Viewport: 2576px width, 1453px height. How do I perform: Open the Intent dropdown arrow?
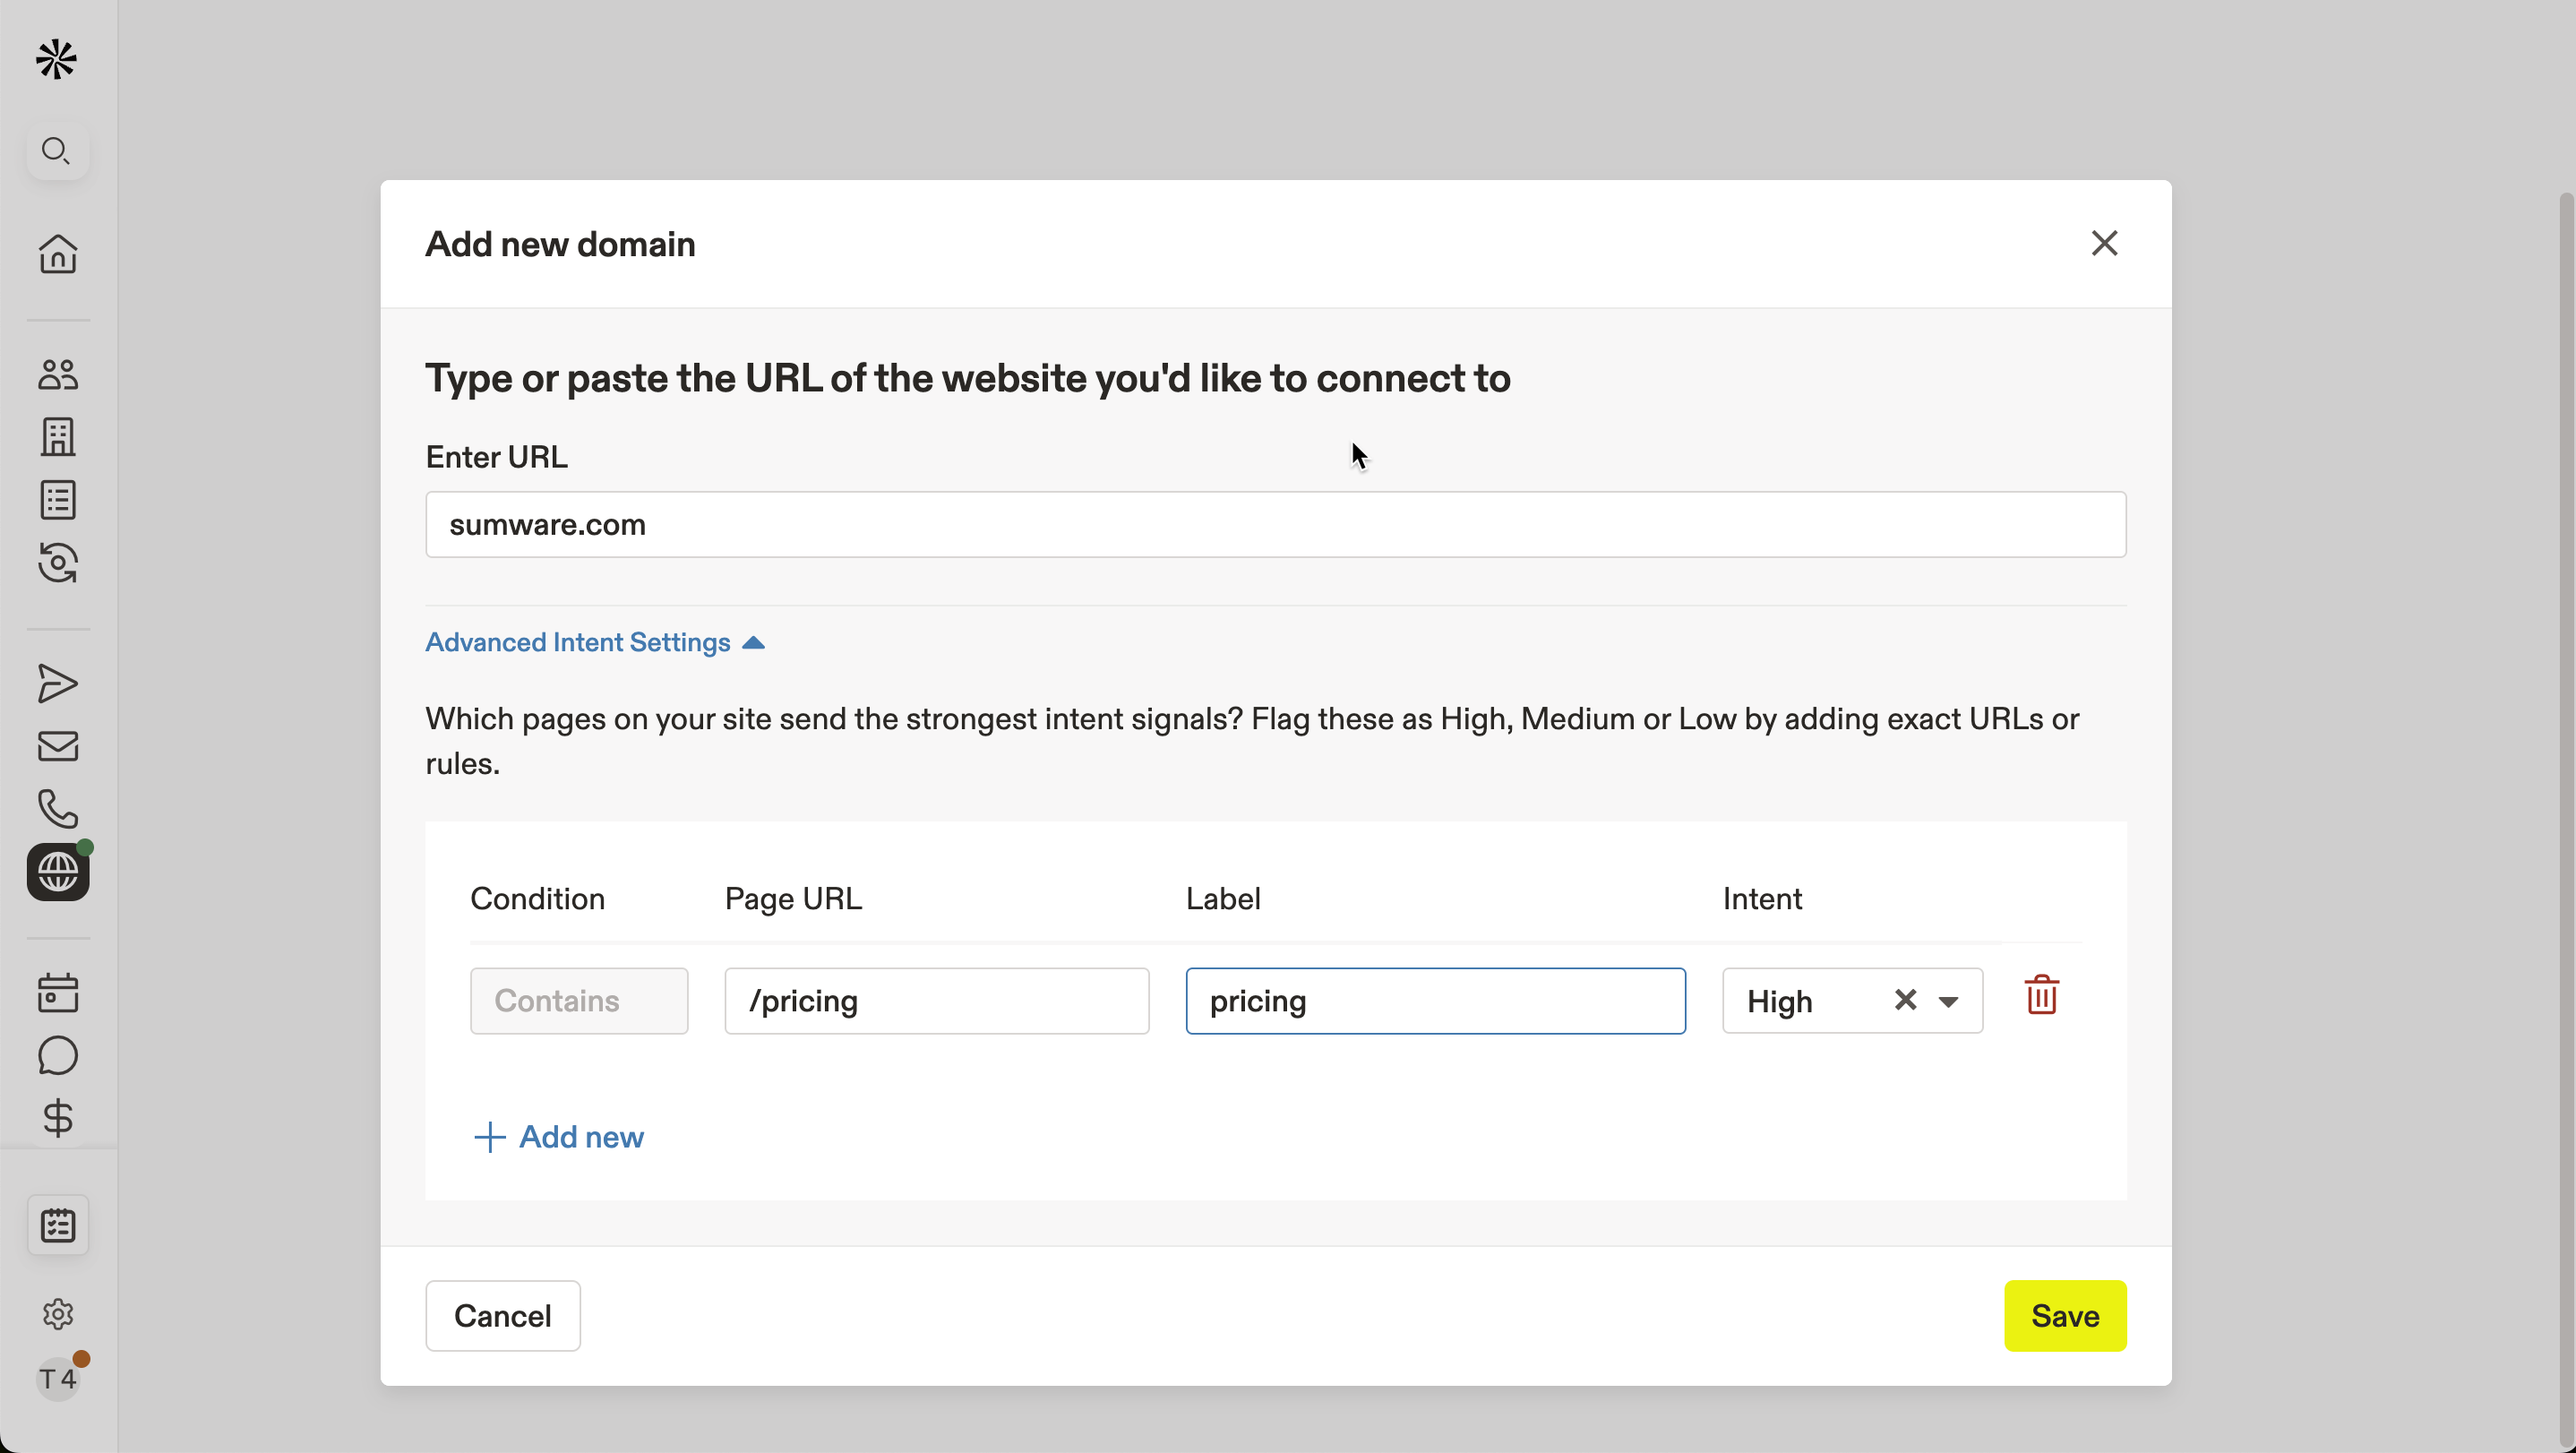pyautogui.click(x=1948, y=1002)
